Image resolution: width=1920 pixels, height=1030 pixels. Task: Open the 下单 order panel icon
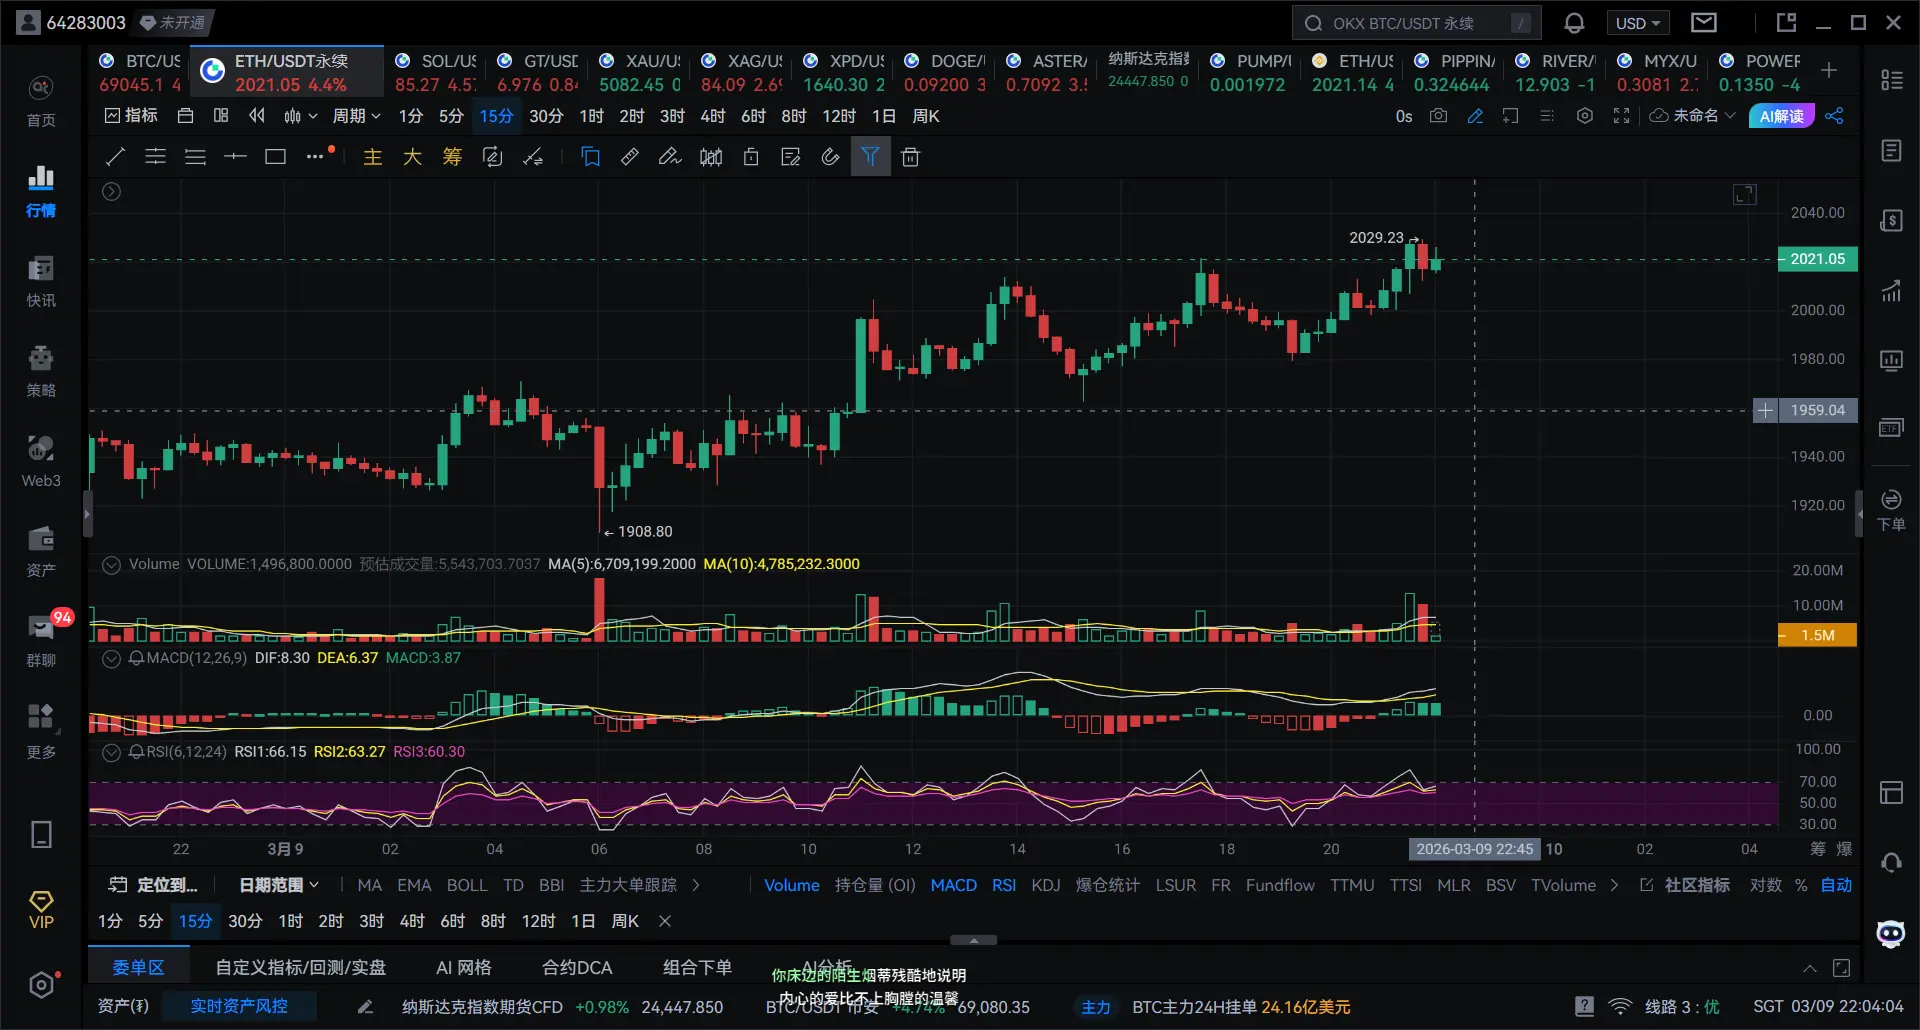click(1891, 510)
